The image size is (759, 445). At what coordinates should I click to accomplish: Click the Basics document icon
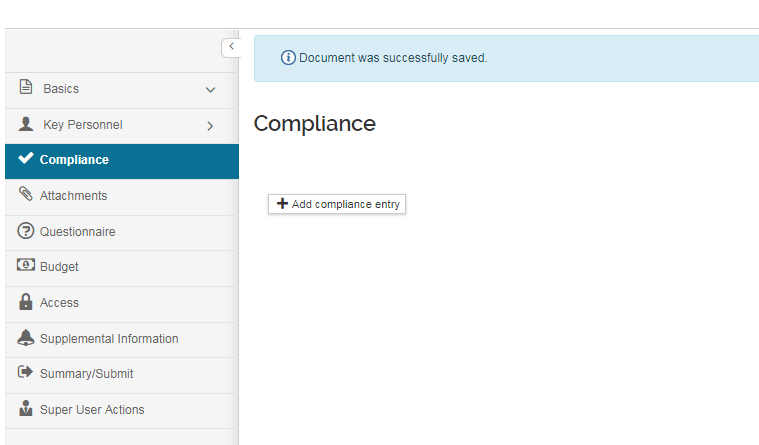26,87
